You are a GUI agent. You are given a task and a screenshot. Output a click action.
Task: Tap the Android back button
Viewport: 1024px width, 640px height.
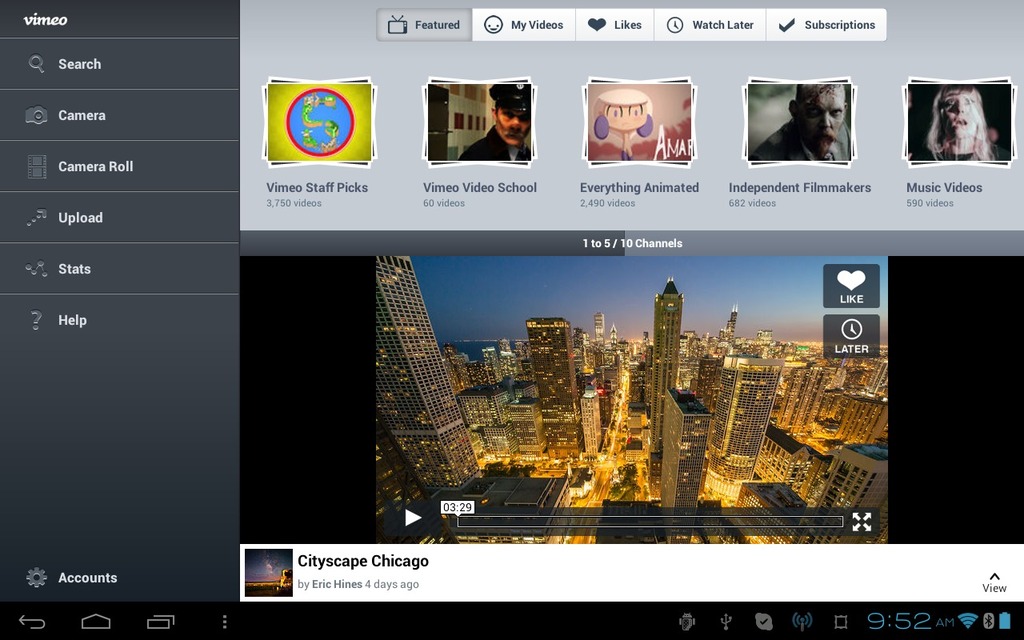31,622
